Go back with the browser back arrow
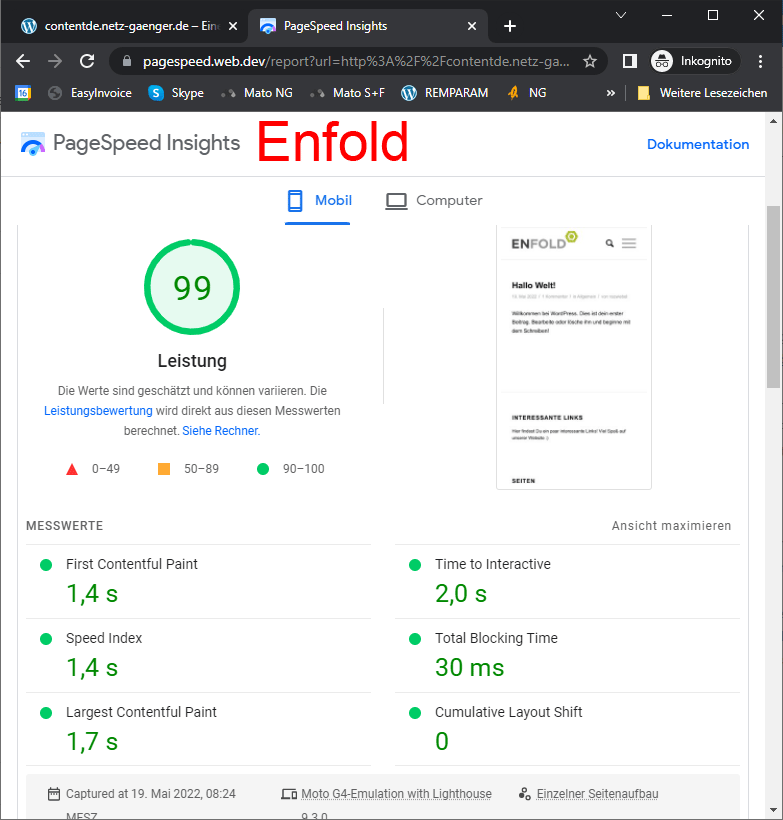The height and width of the screenshot is (820, 783). [23, 61]
